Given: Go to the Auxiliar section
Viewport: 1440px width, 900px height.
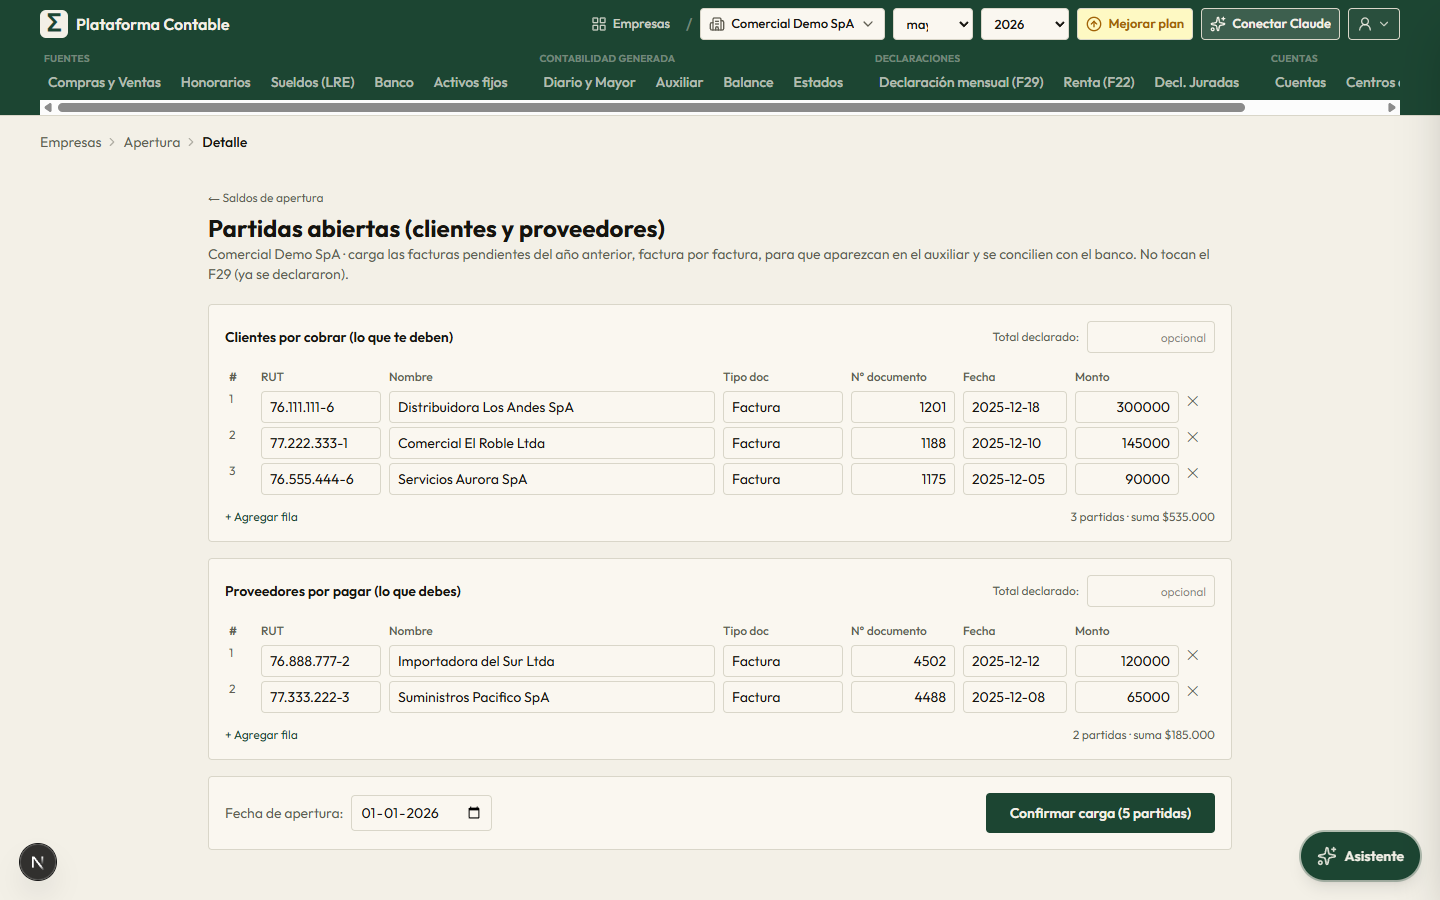Looking at the screenshot, I should click(x=679, y=82).
